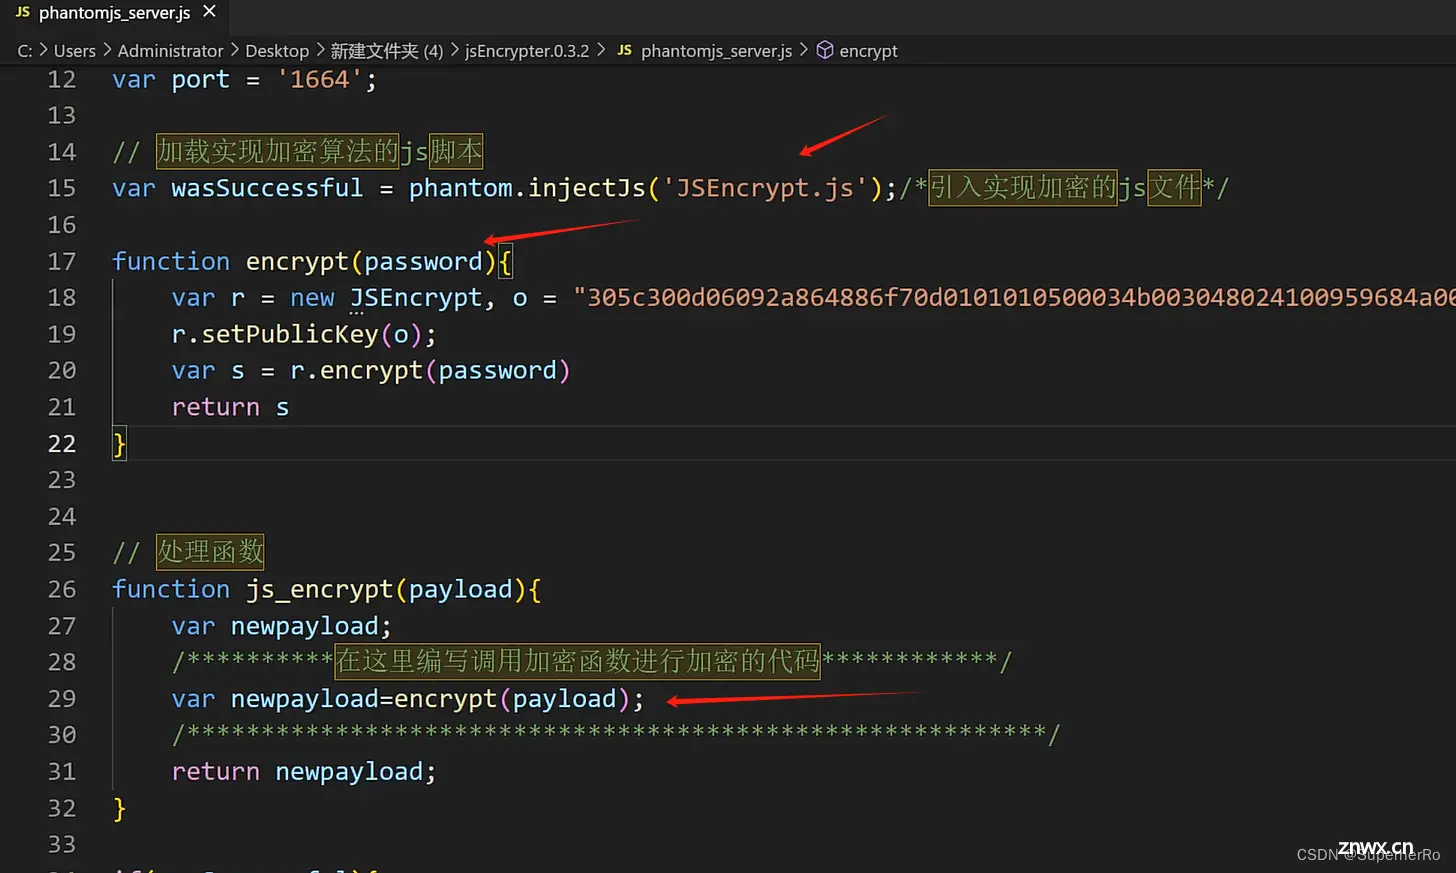
Task: Click comment 在这里编写调用加密函数进行加密的代码
Action: click(577, 661)
